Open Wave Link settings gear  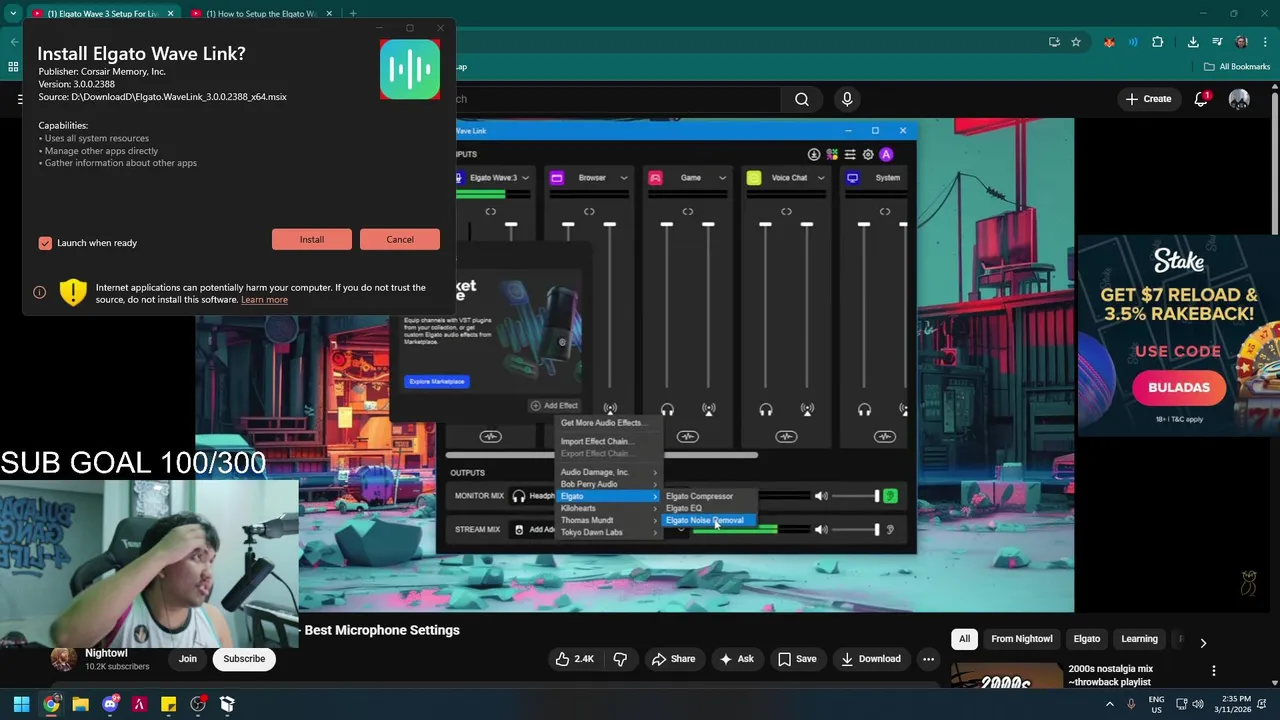click(x=868, y=154)
